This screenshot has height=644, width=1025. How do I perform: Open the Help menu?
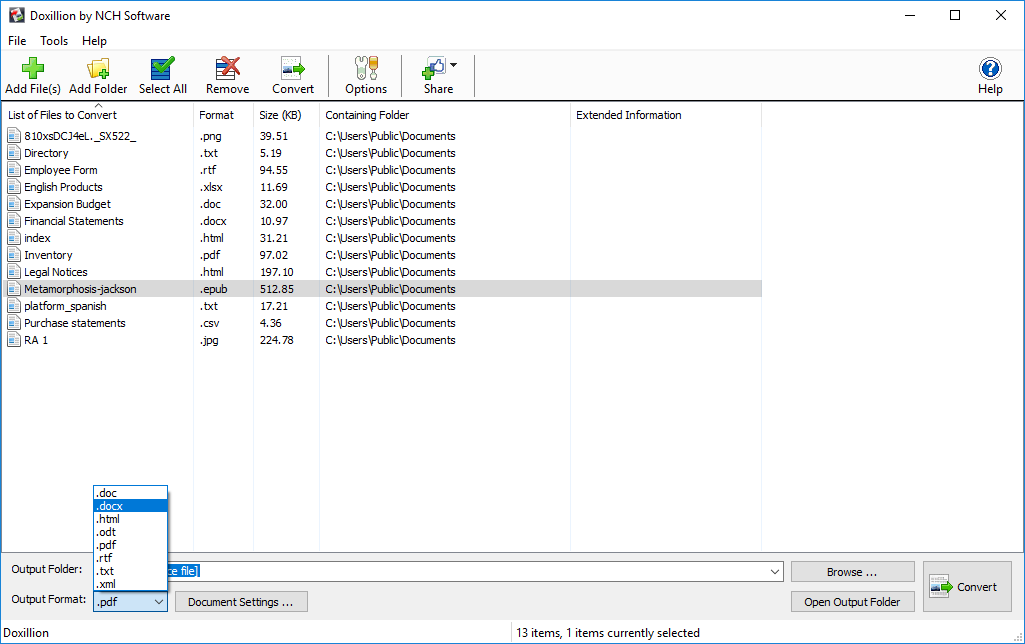point(94,41)
